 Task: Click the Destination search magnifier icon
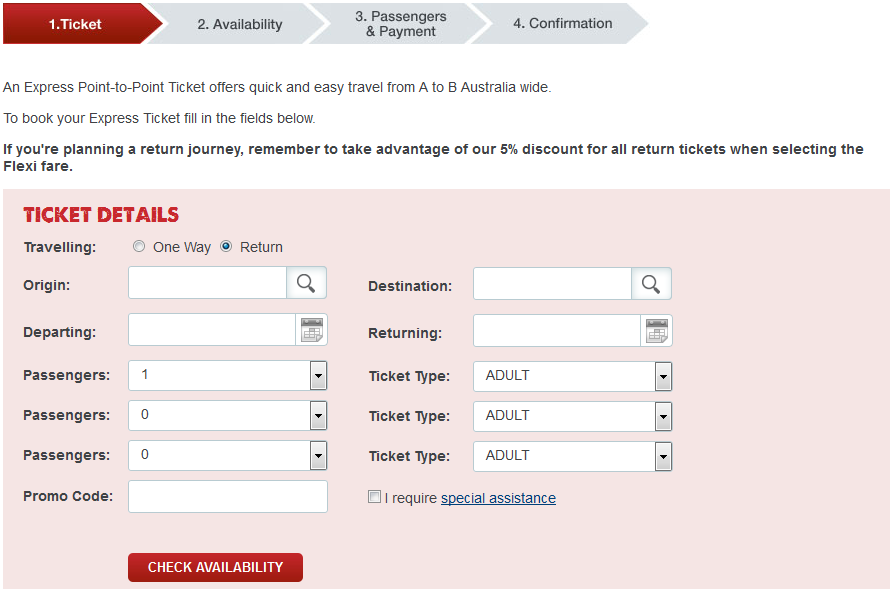[x=651, y=283]
